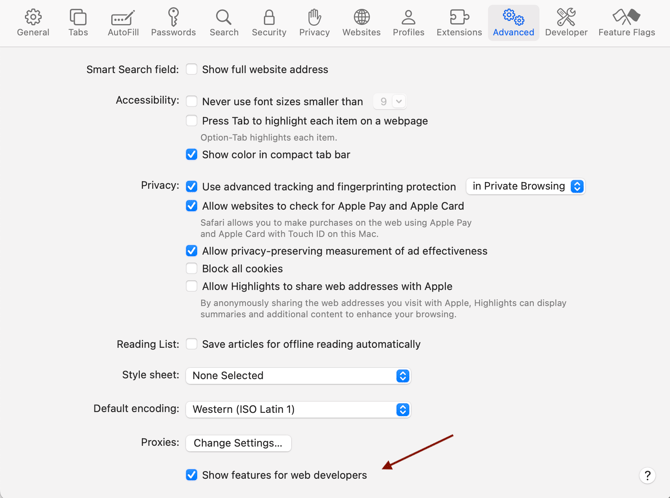Open the Passwords key icon

tap(173, 23)
